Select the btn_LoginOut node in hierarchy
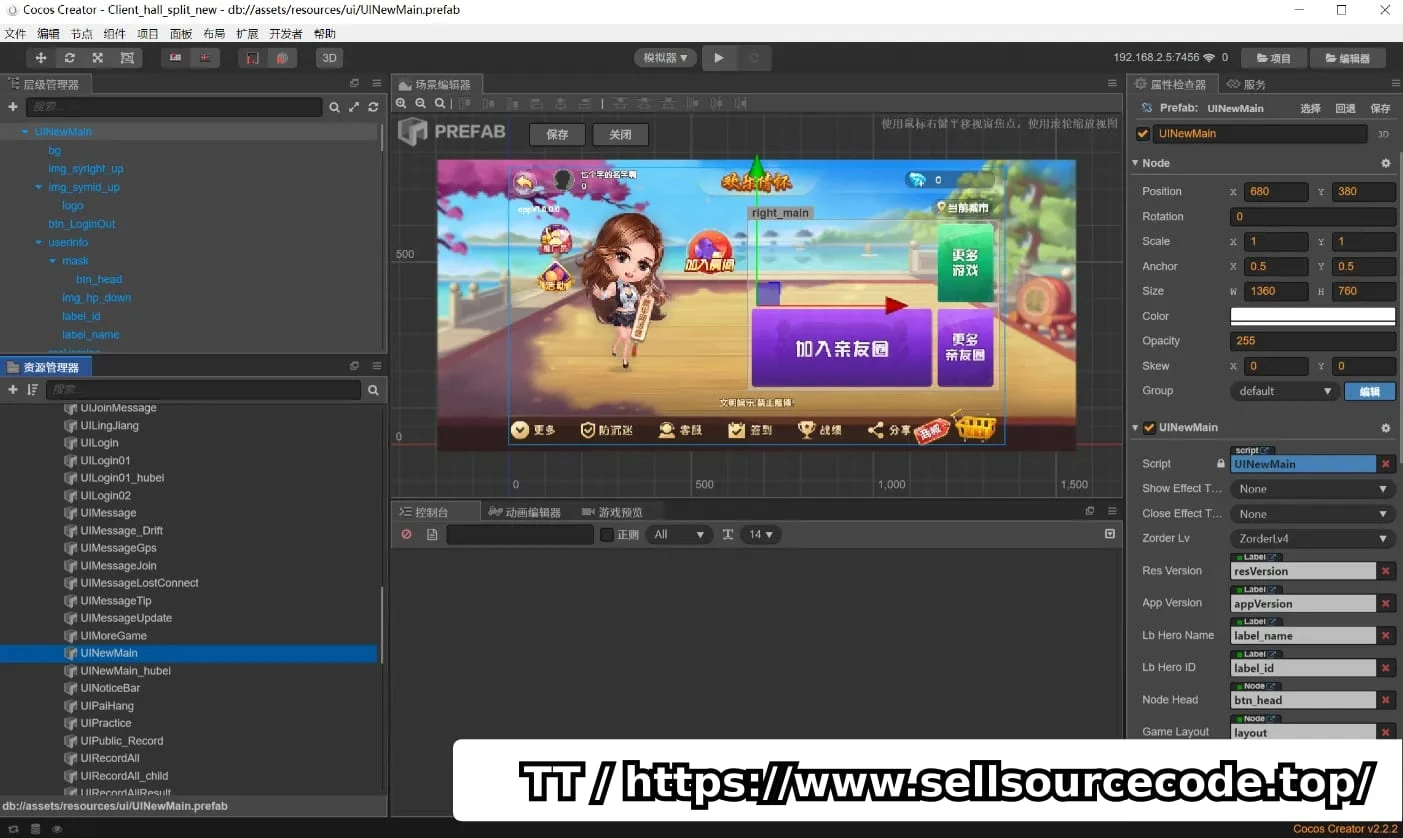The height and width of the screenshot is (838, 1403). click(x=82, y=224)
